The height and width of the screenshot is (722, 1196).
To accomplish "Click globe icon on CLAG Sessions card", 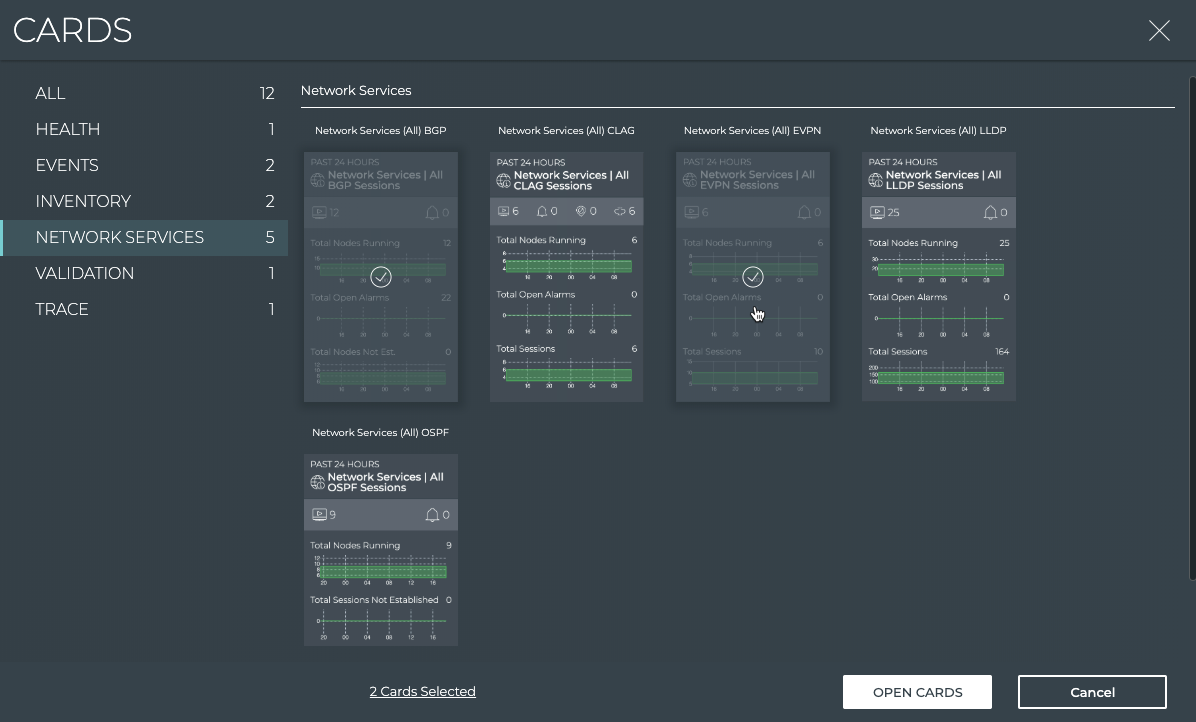I will 503,181.
